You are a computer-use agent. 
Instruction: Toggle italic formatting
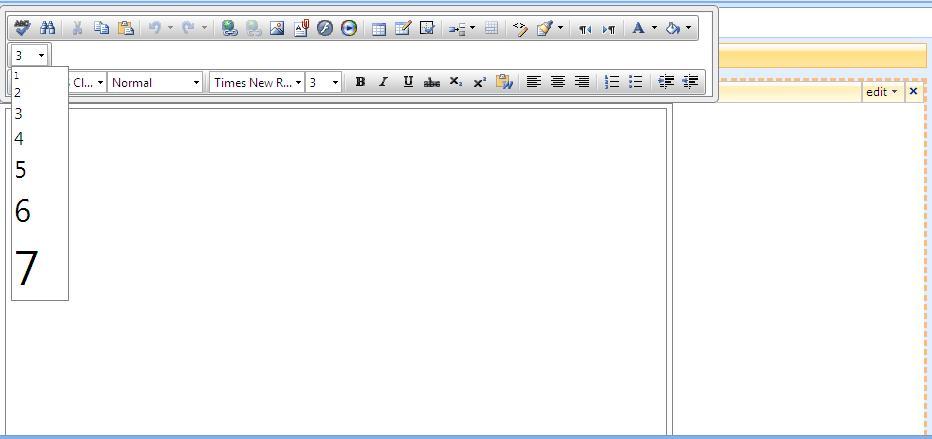tap(383, 82)
